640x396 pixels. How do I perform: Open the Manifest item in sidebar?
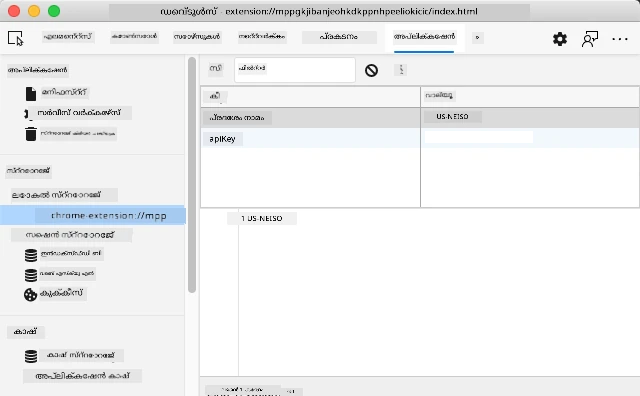tap(64, 93)
